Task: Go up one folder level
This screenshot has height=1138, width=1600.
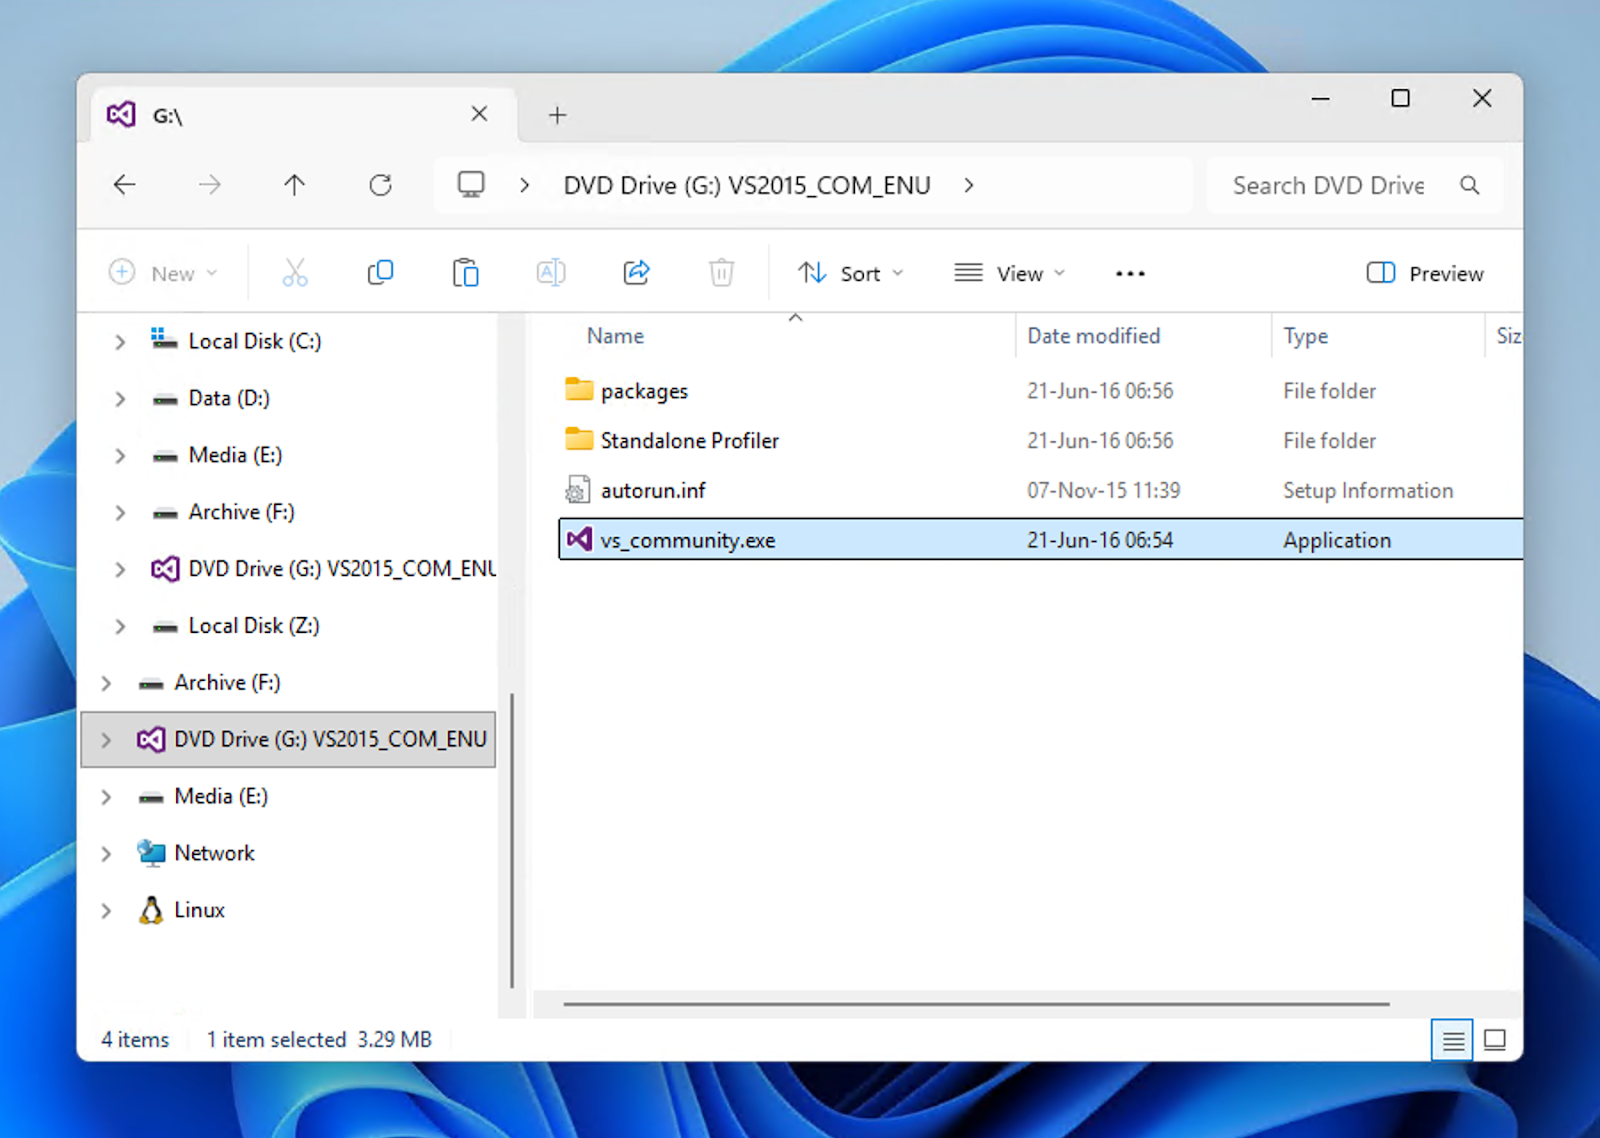Action: [294, 185]
